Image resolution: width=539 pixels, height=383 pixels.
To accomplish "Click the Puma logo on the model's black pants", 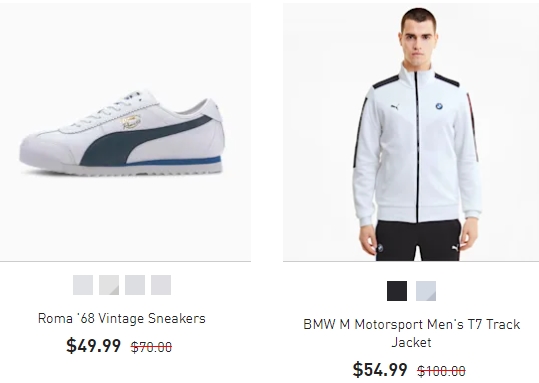I will [x=455, y=248].
